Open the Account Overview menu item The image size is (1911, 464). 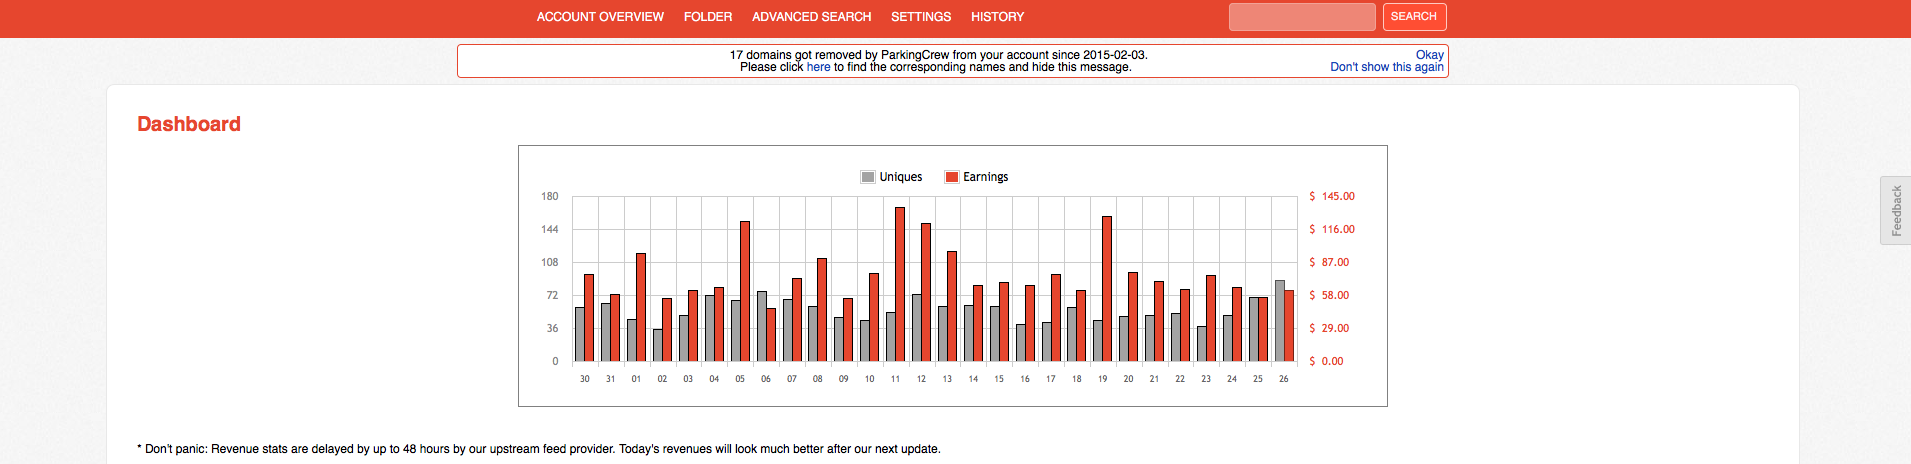tap(599, 17)
